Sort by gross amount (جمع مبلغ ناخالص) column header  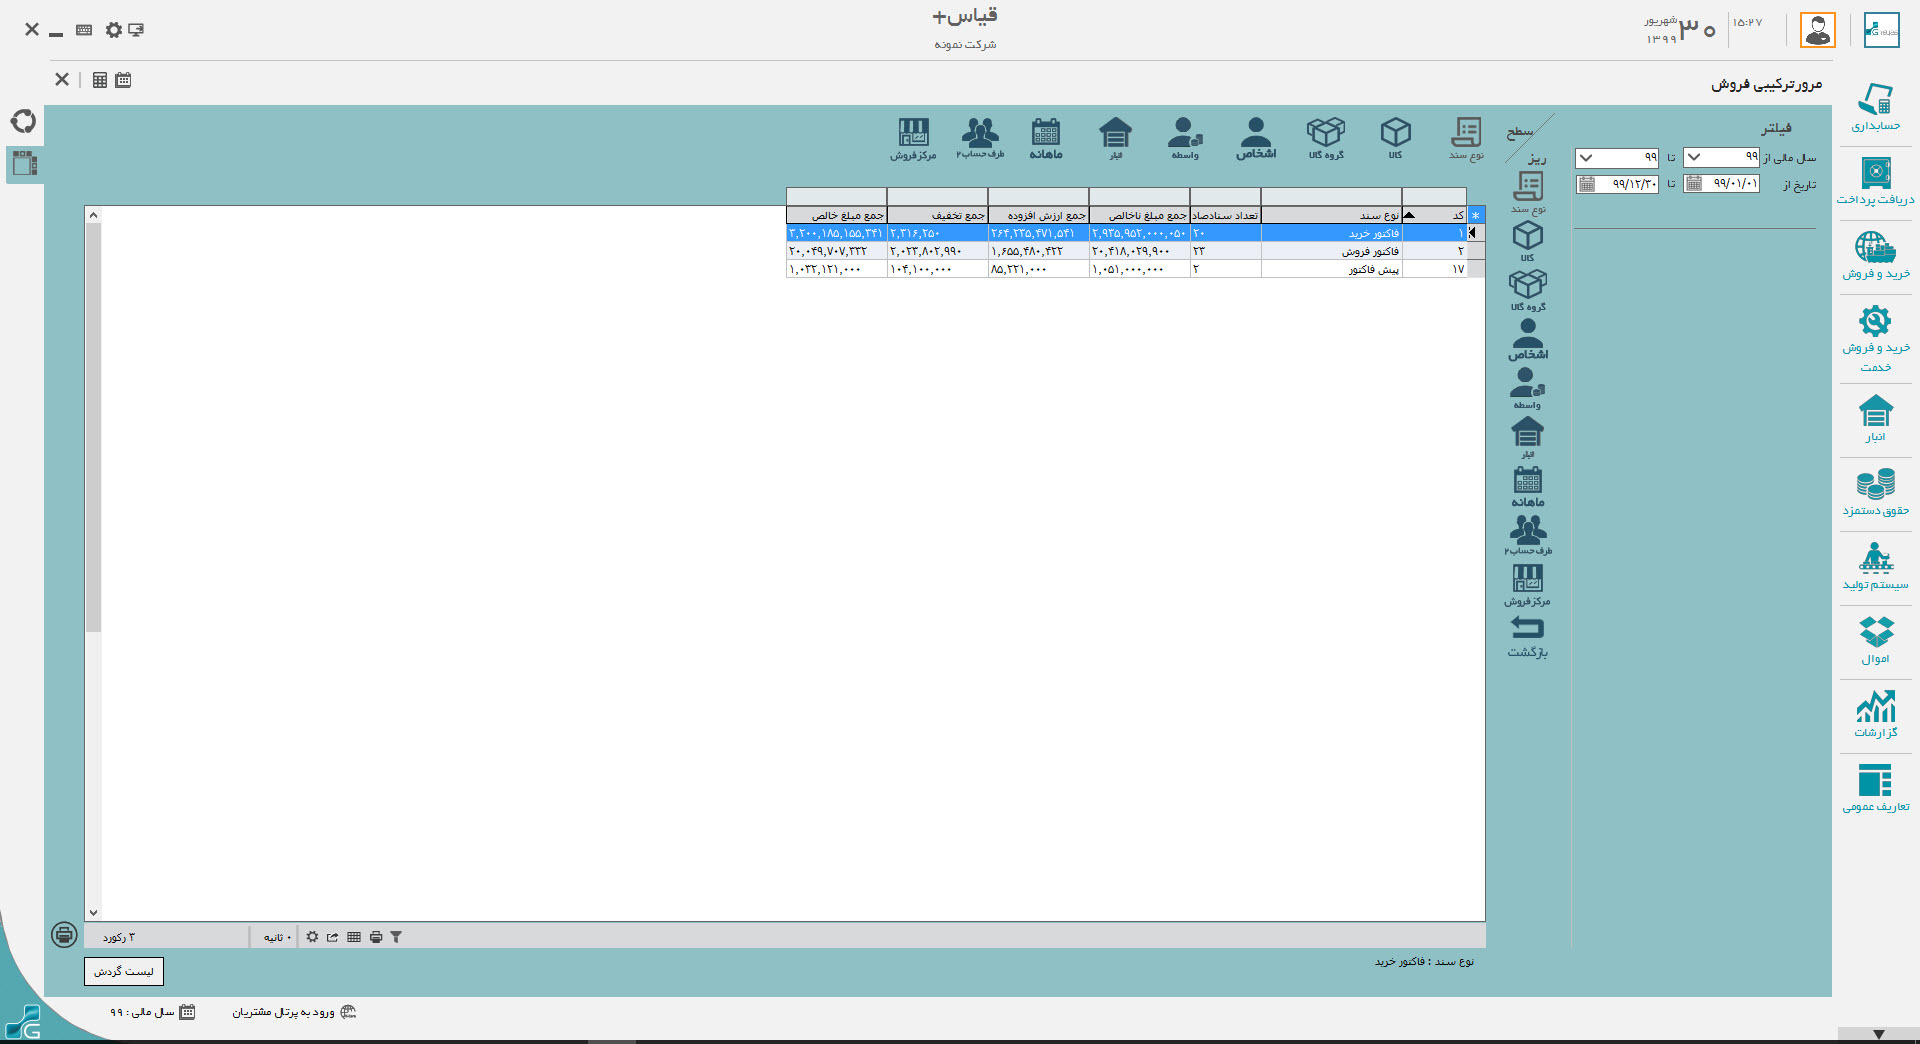click(x=1140, y=215)
